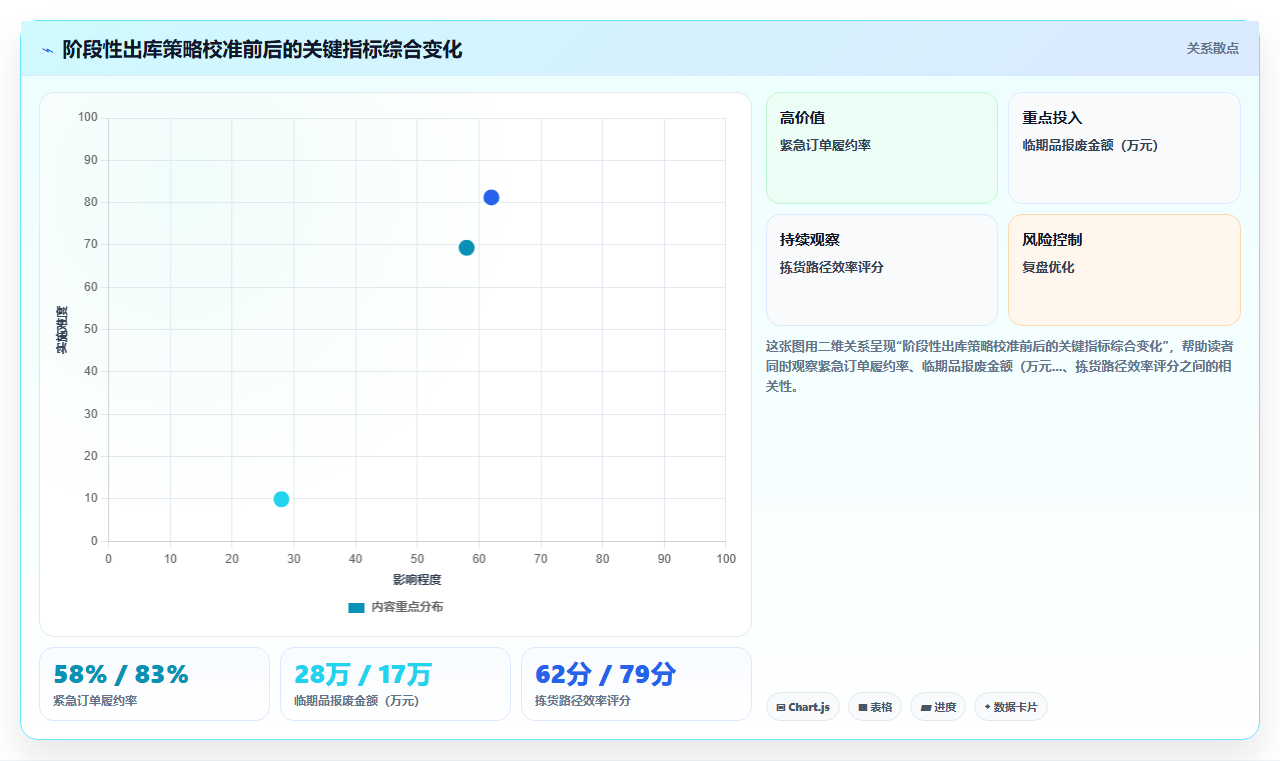Screen dimensions: 1280x761
Task: Open the 高价值 quadrant card
Action: coord(882,148)
